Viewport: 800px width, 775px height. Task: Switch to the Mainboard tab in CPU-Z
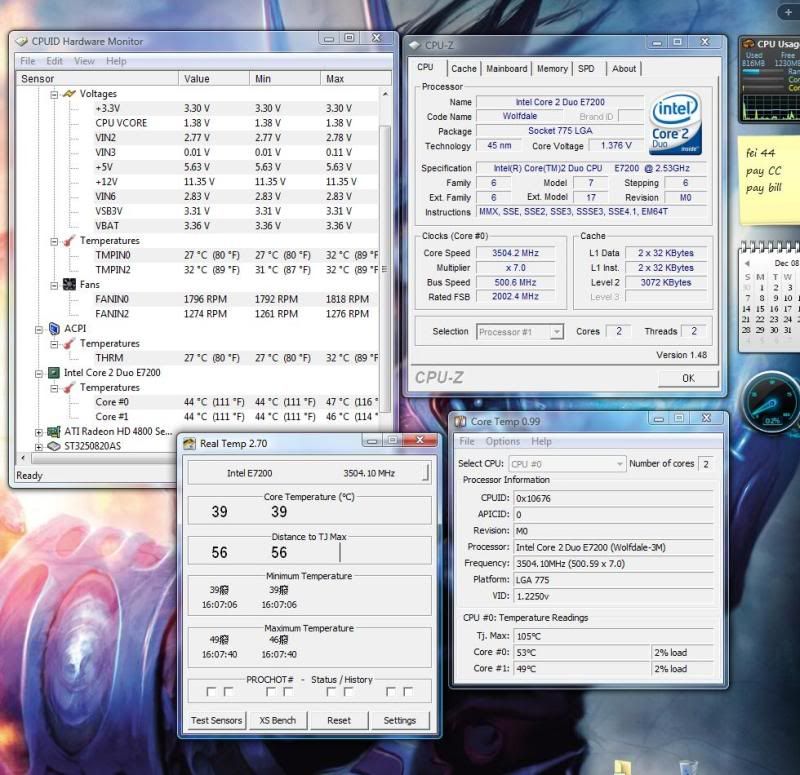[x=506, y=69]
